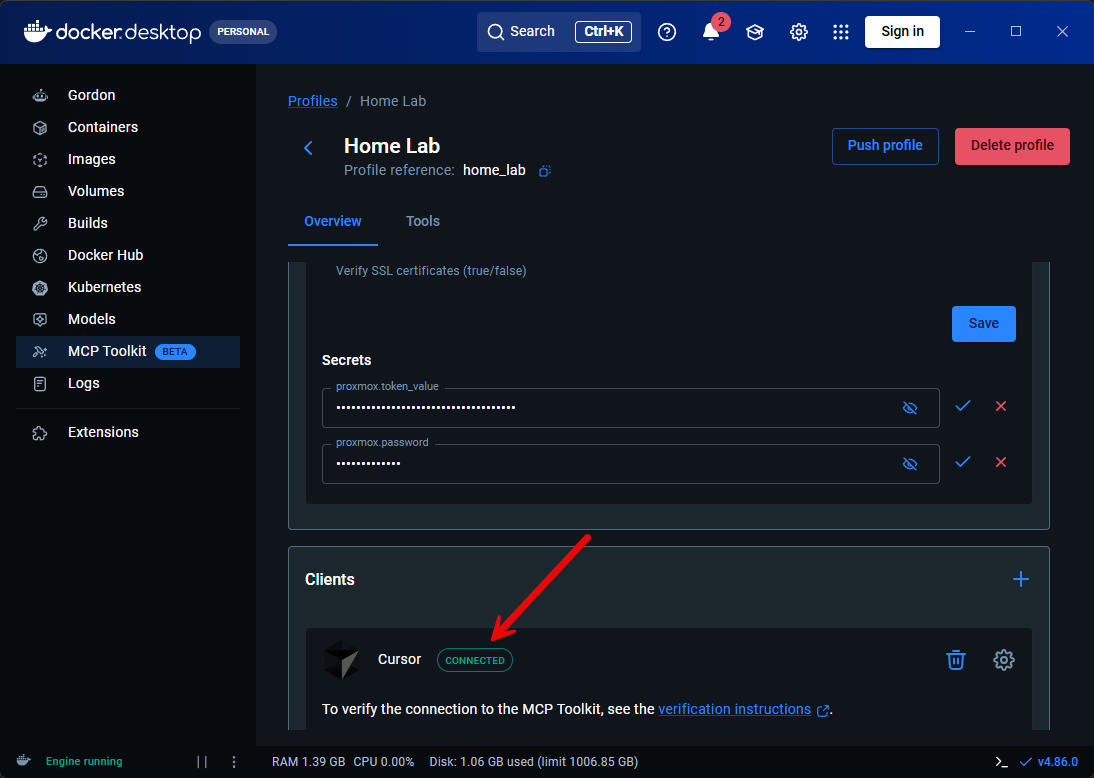This screenshot has width=1094, height=778.
Task: Remove the Cursor client with trash icon
Action: [x=956, y=660]
